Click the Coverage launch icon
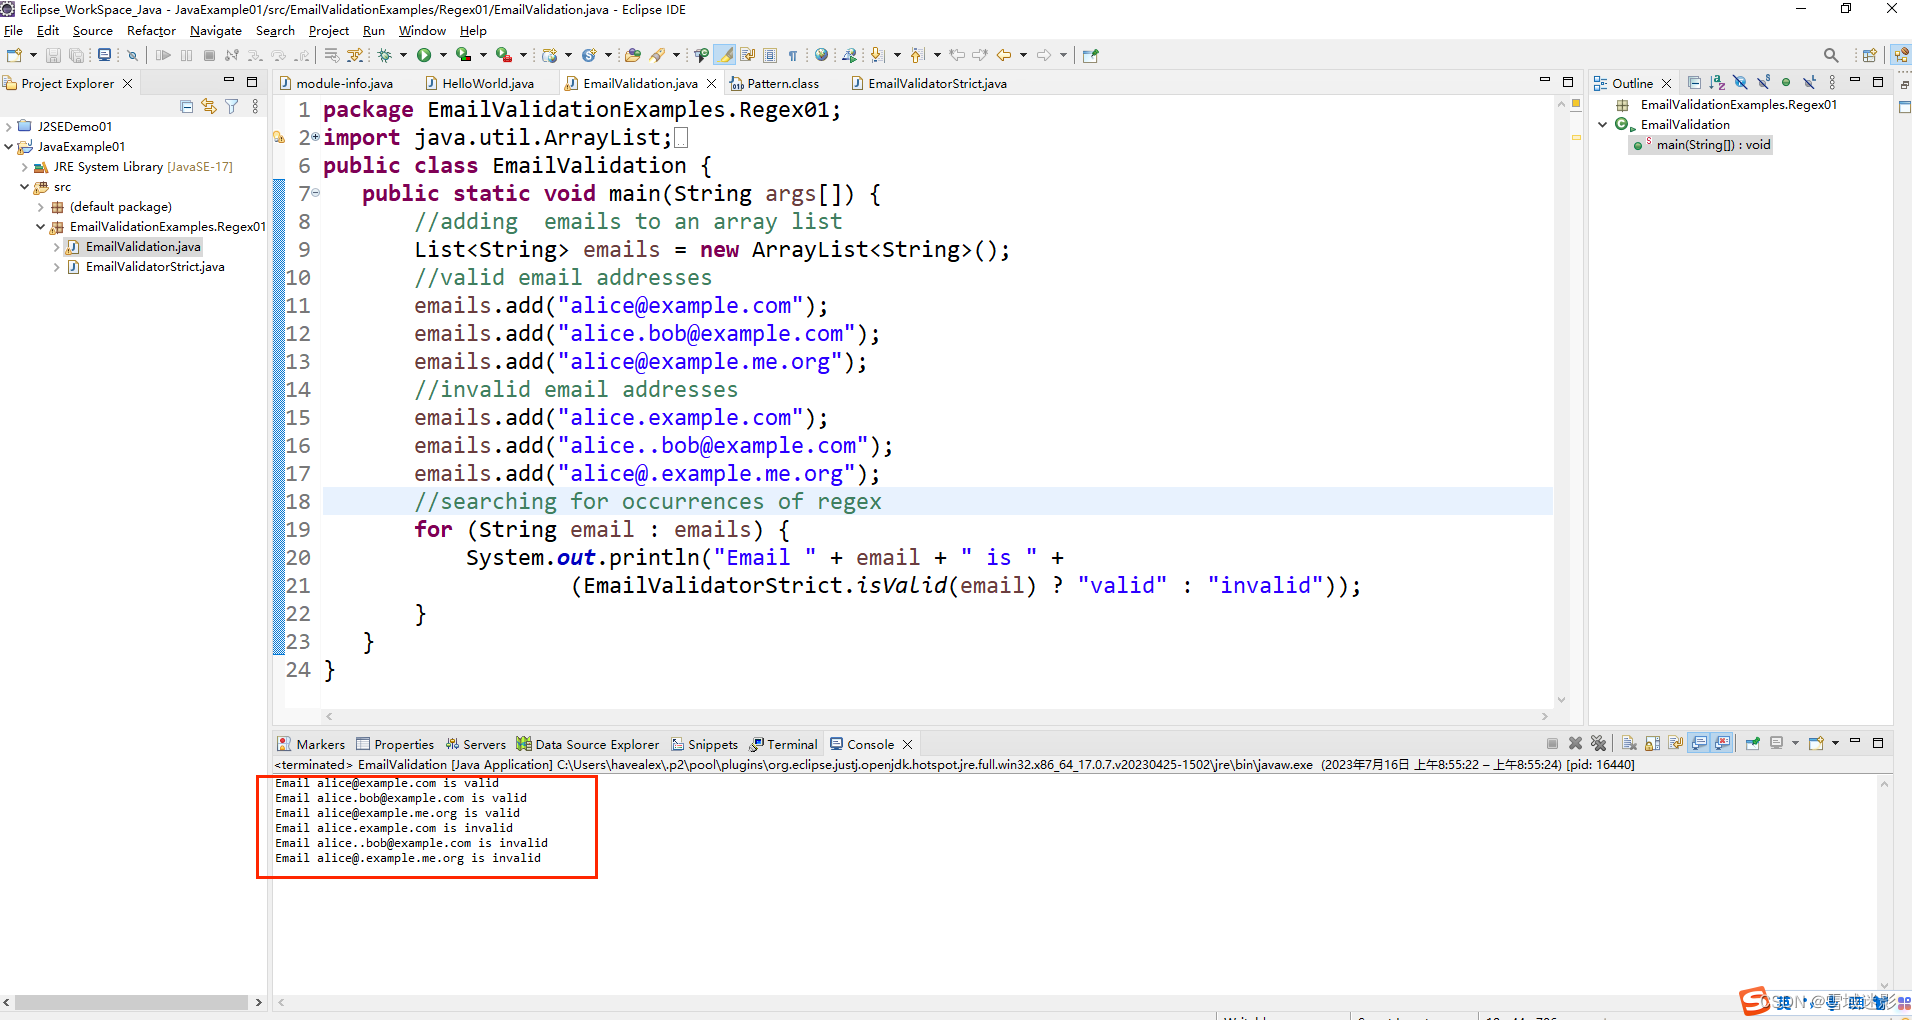1912x1020 pixels. 464,55
